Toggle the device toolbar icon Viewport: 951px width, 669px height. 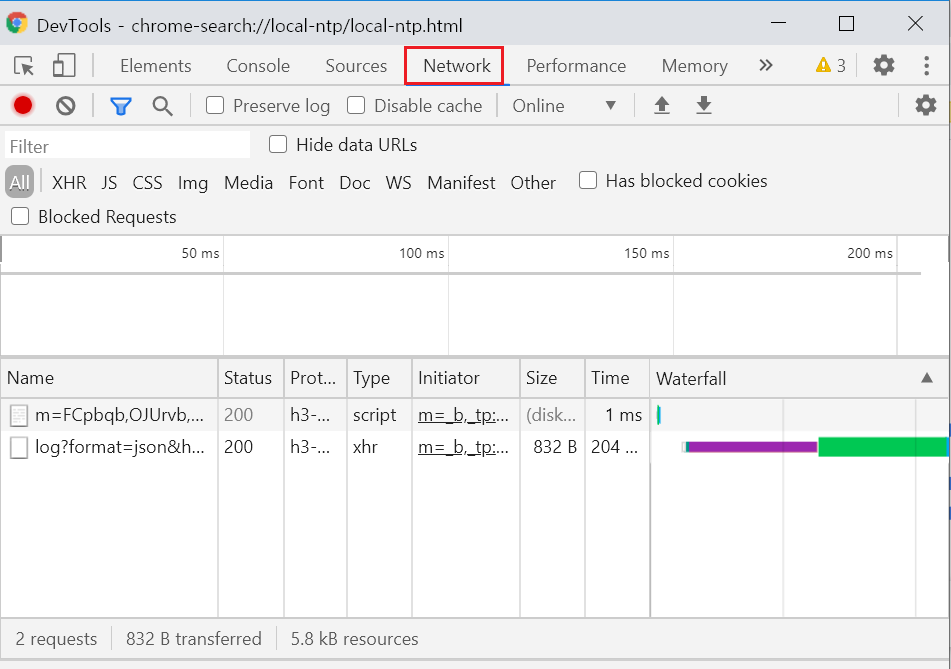click(x=64, y=66)
